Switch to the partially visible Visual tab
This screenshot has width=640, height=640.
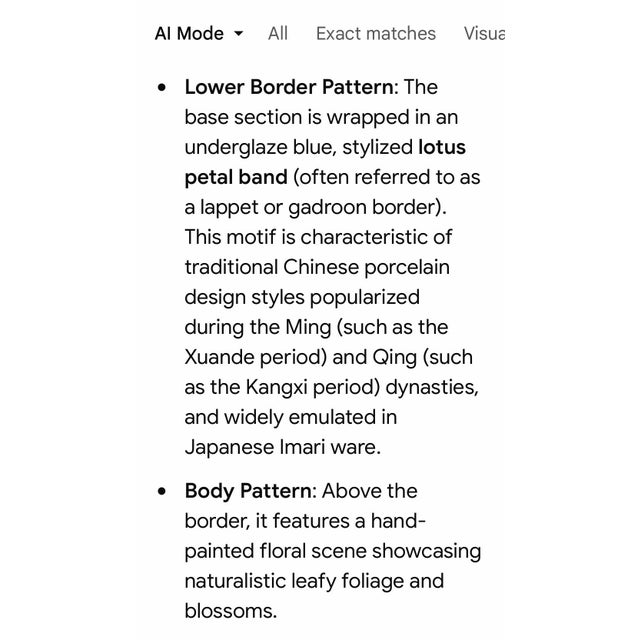point(484,33)
